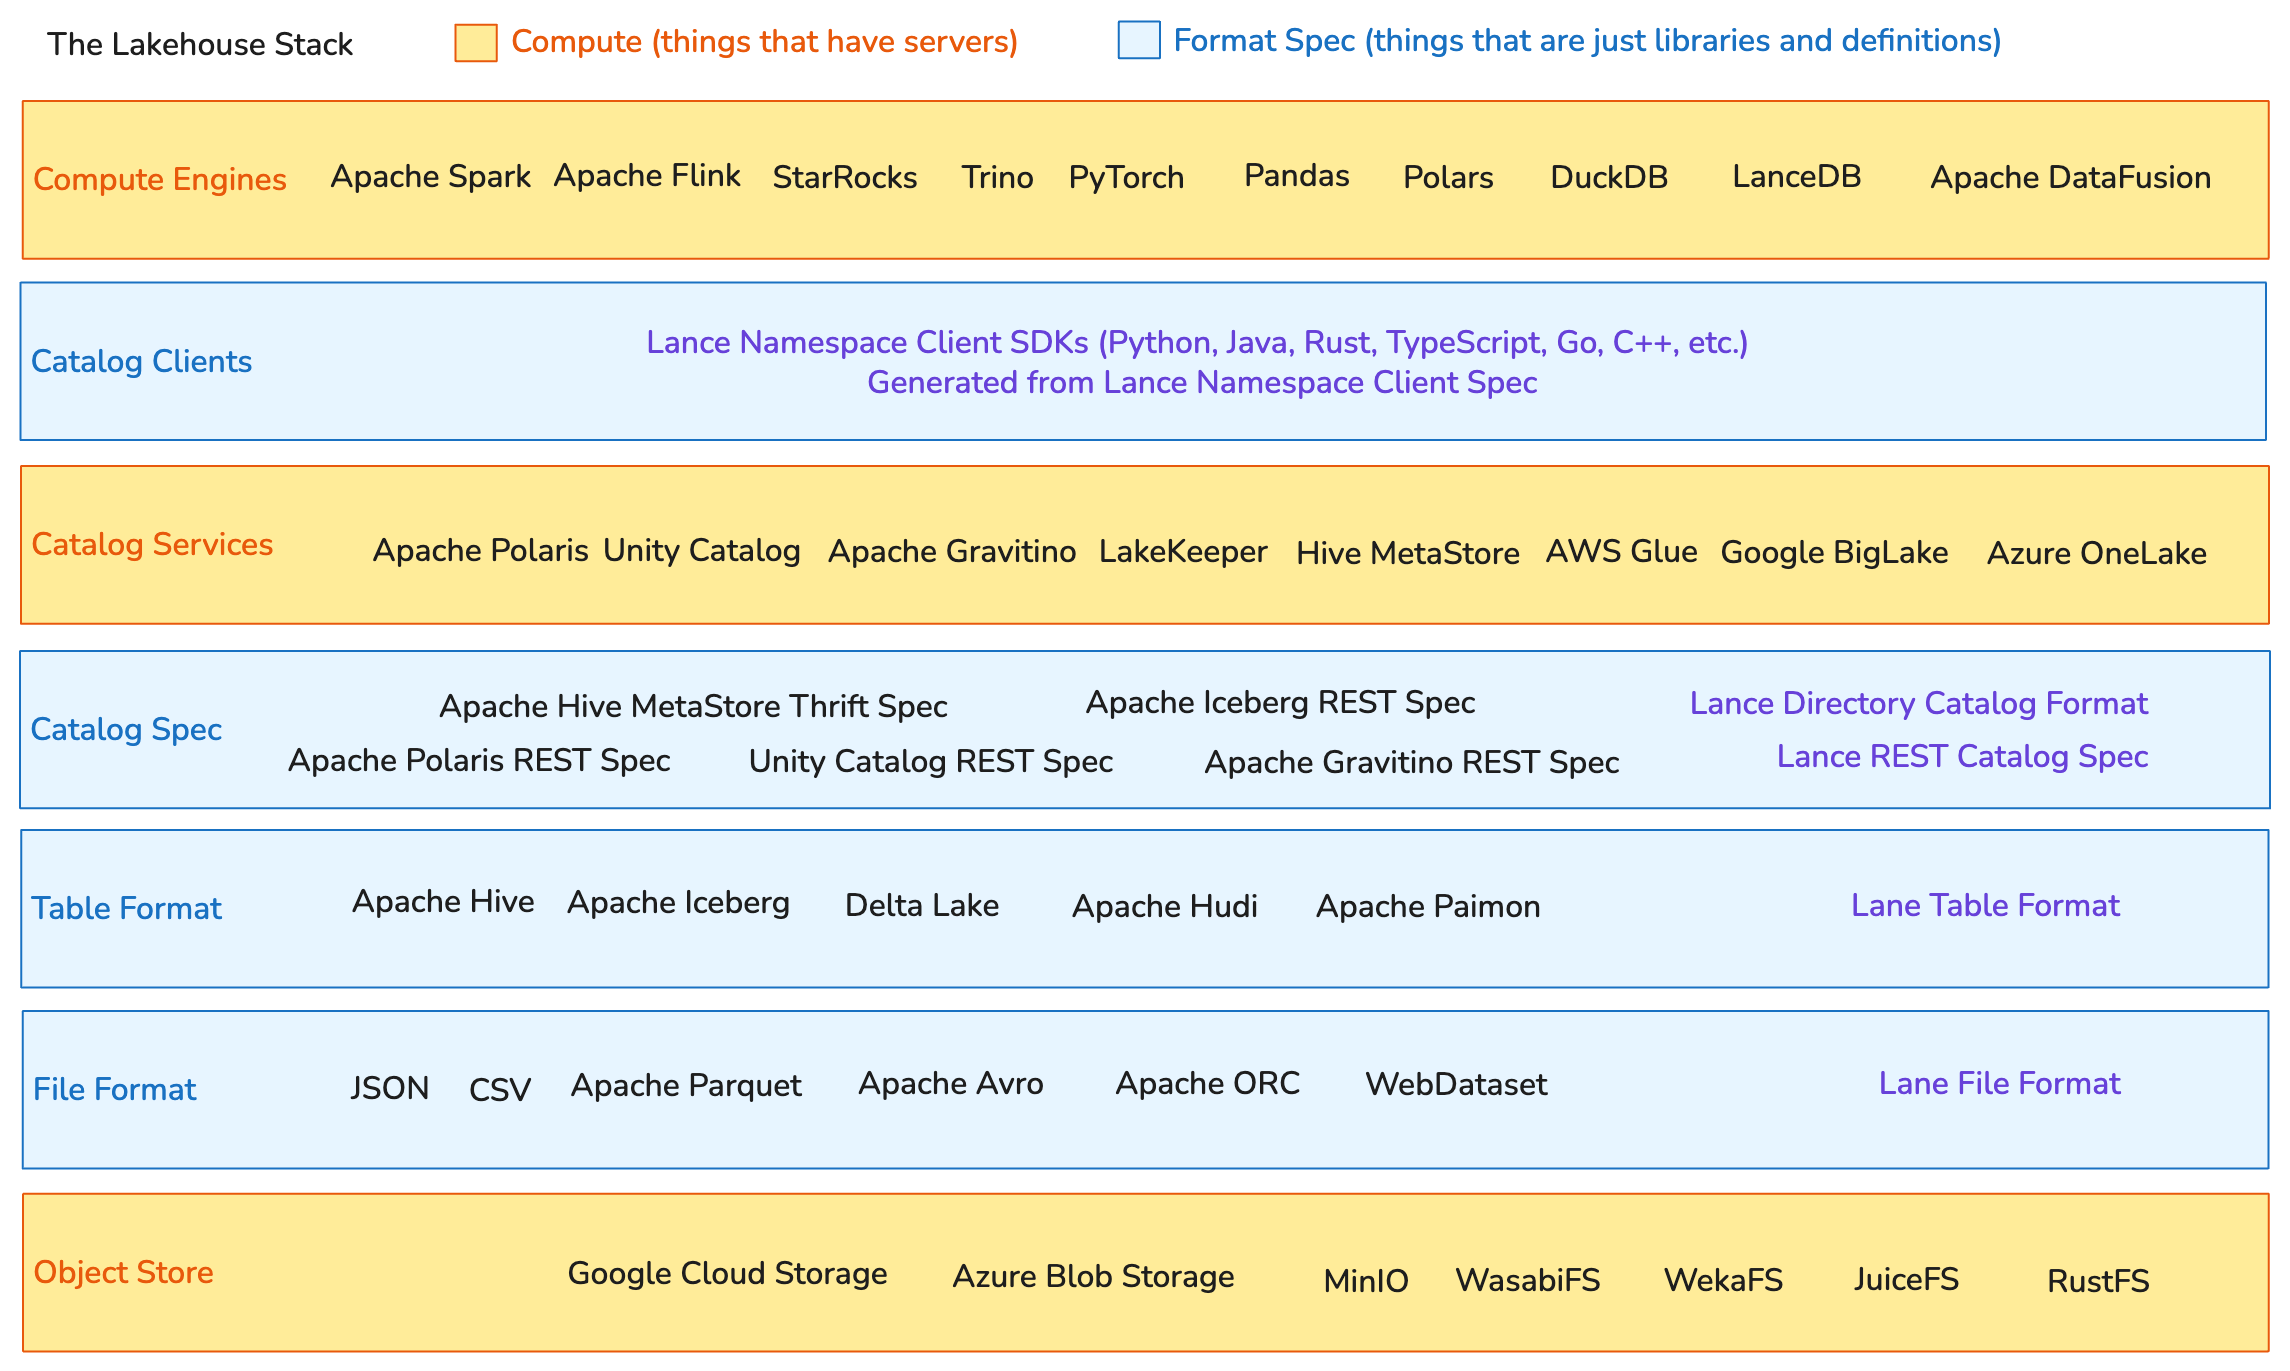Select Google Cloud Storage label

click(727, 1274)
